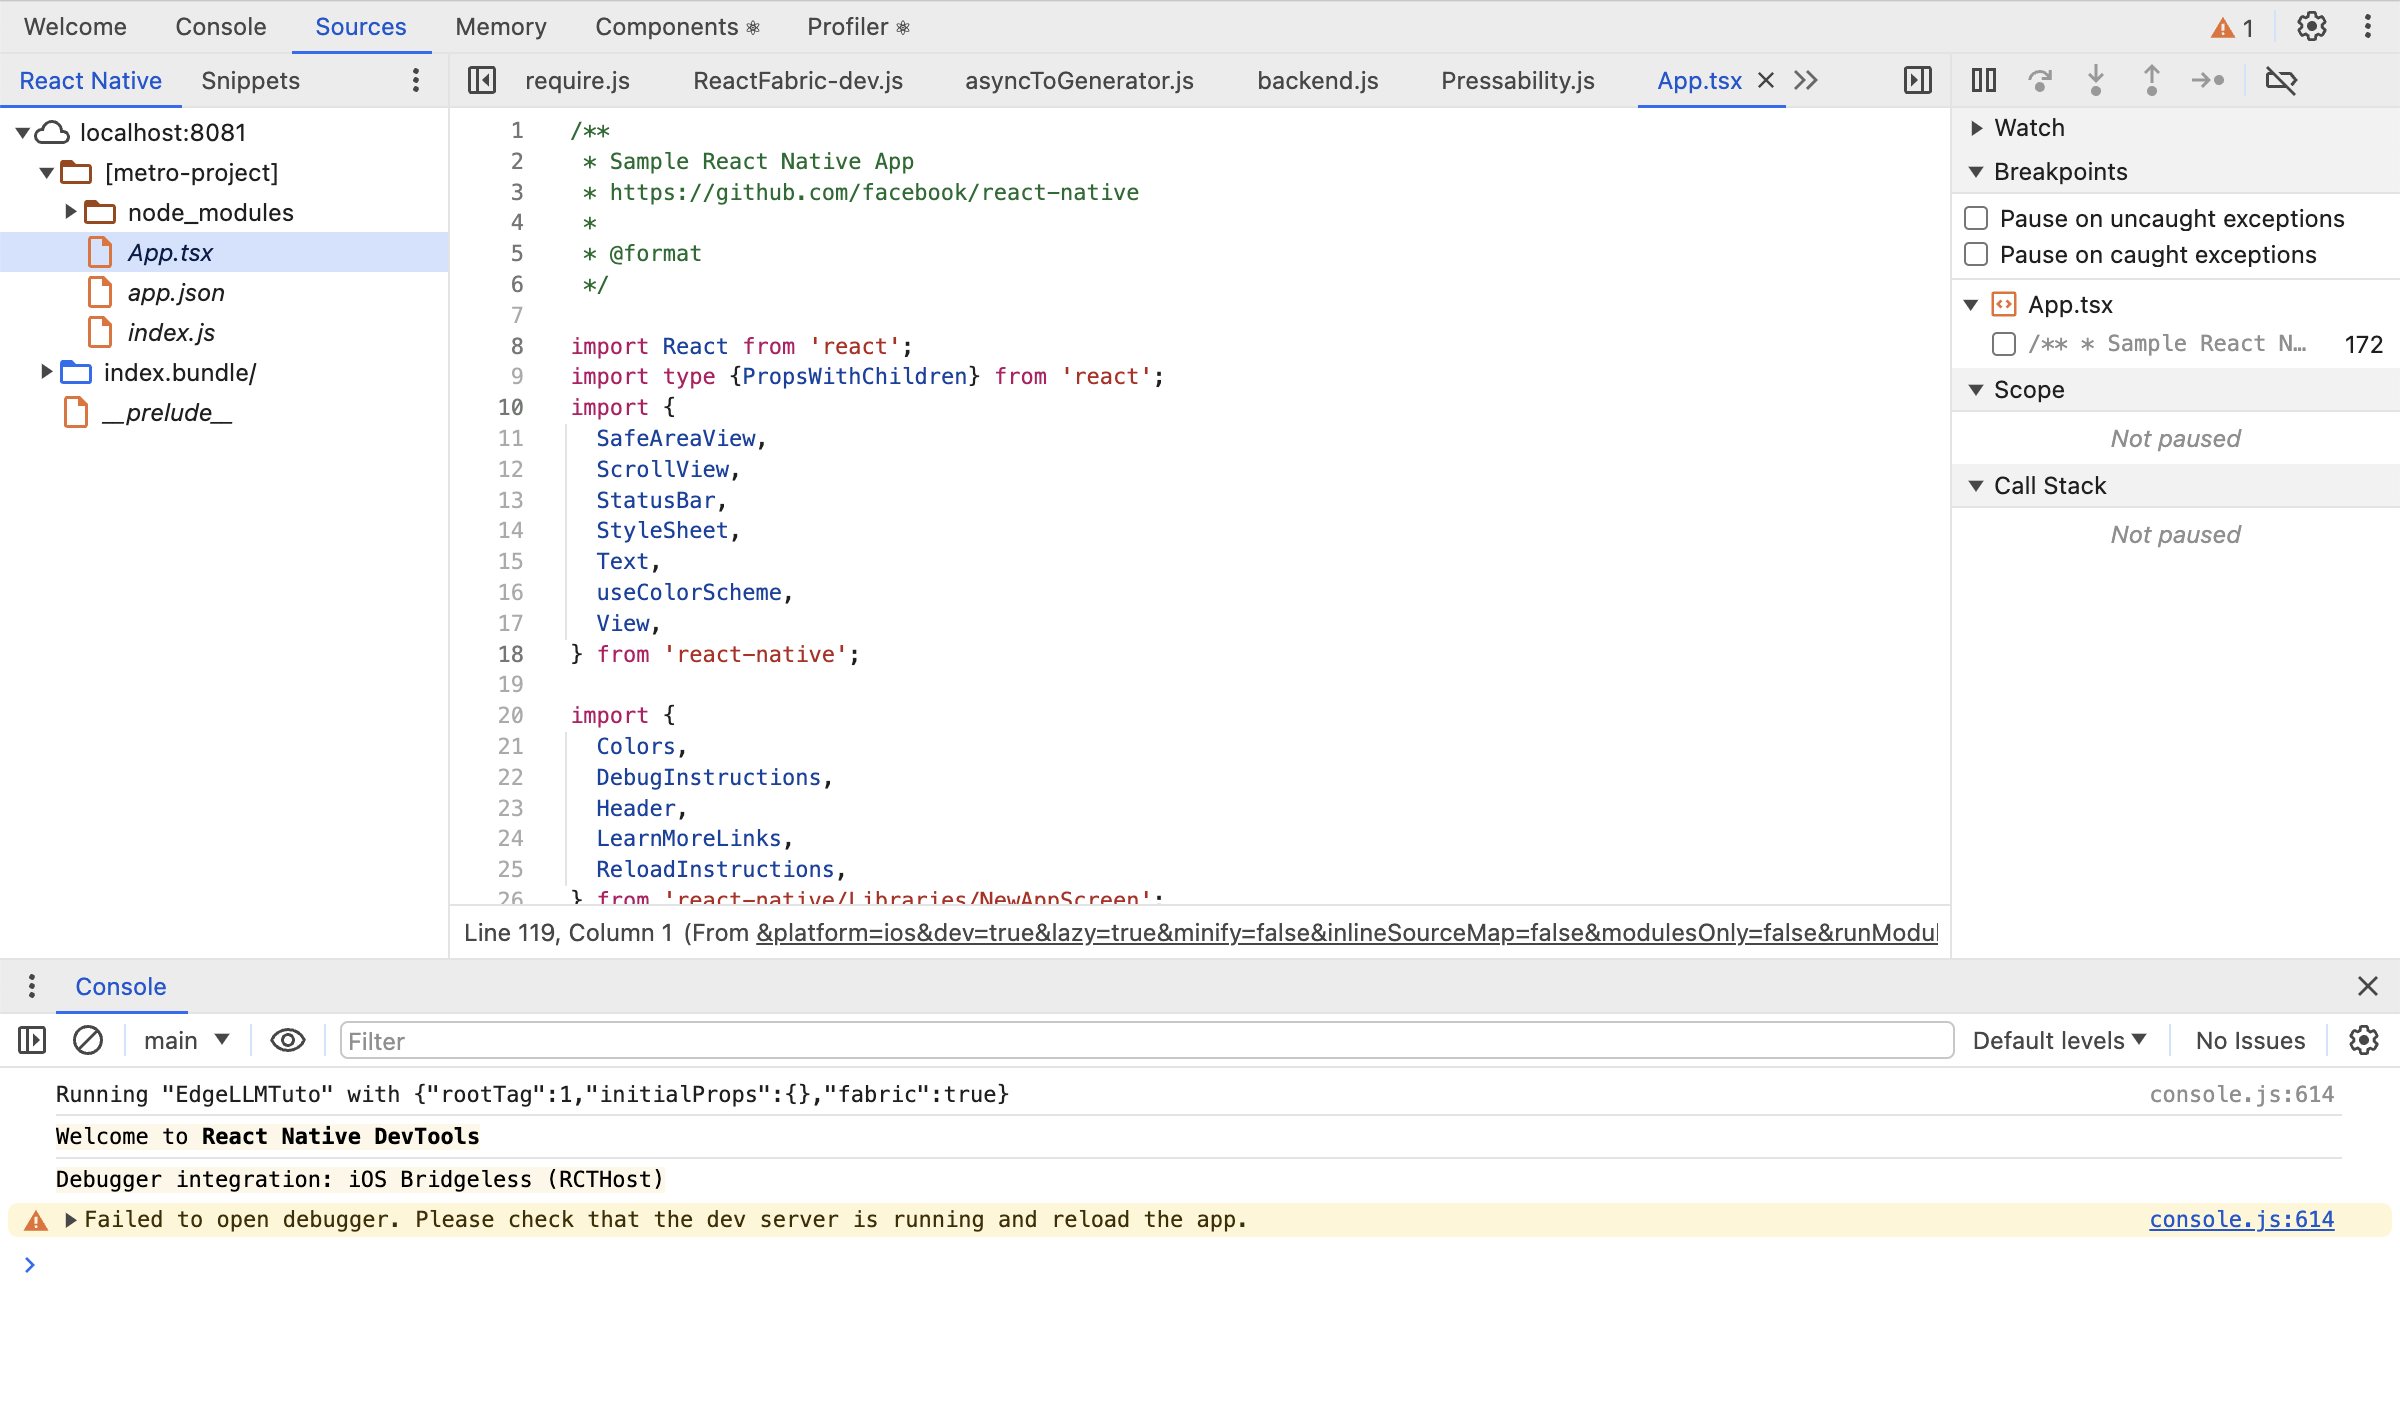Open the backend.js file tab
The width and height of the screenshot is (2400, 1416).
coord(1317,81)
